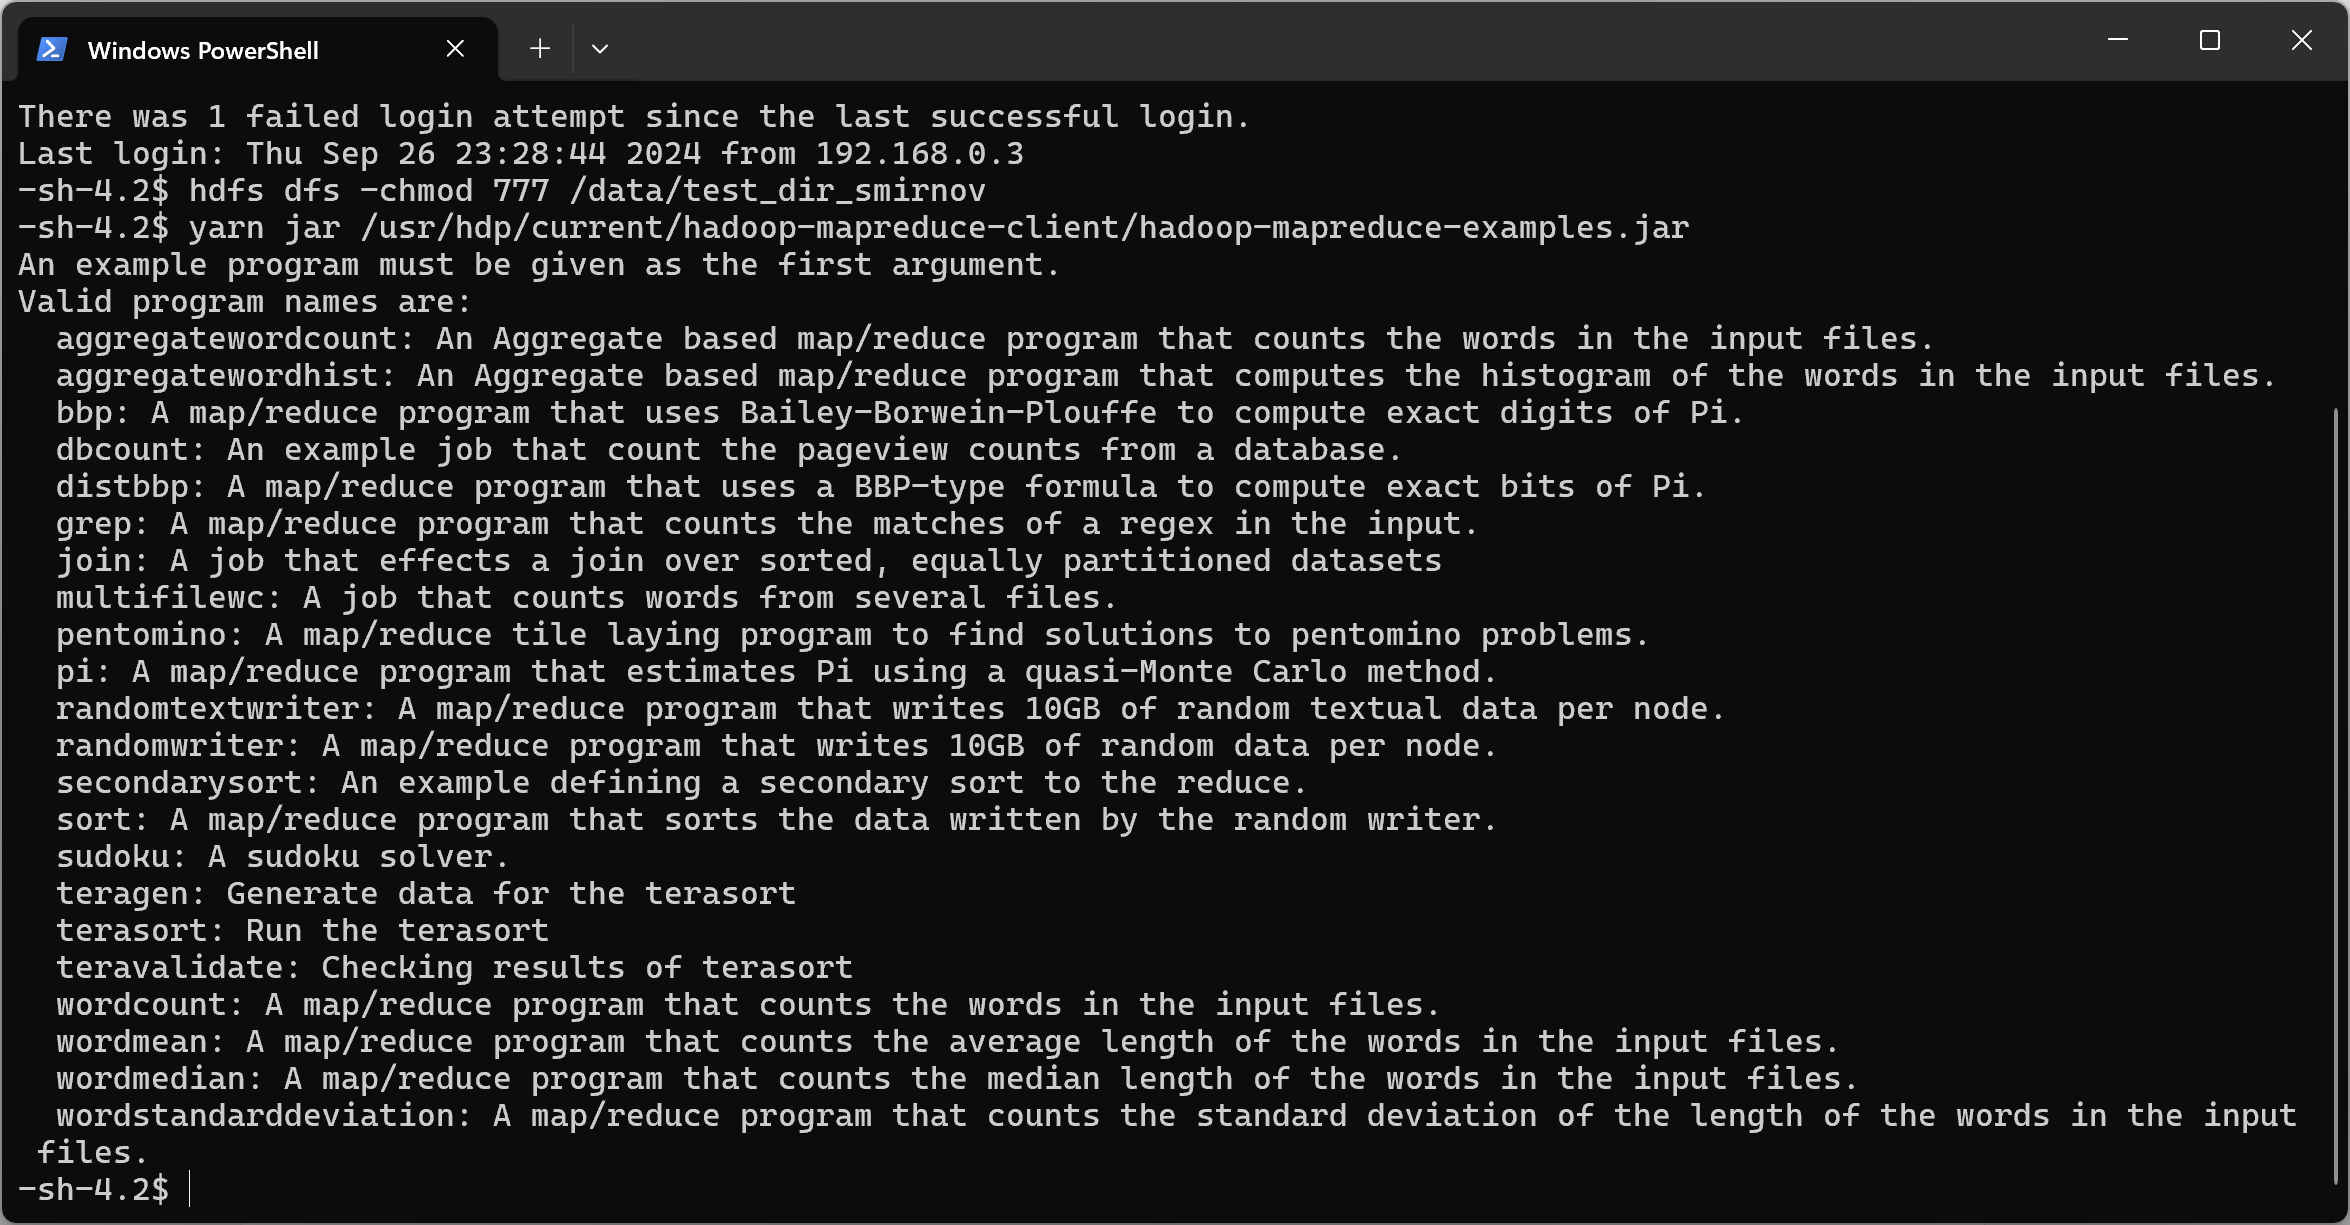
Task: Place cursor at the bottom -sh-4.2$ prompt
Action: tap(190, 1190)
